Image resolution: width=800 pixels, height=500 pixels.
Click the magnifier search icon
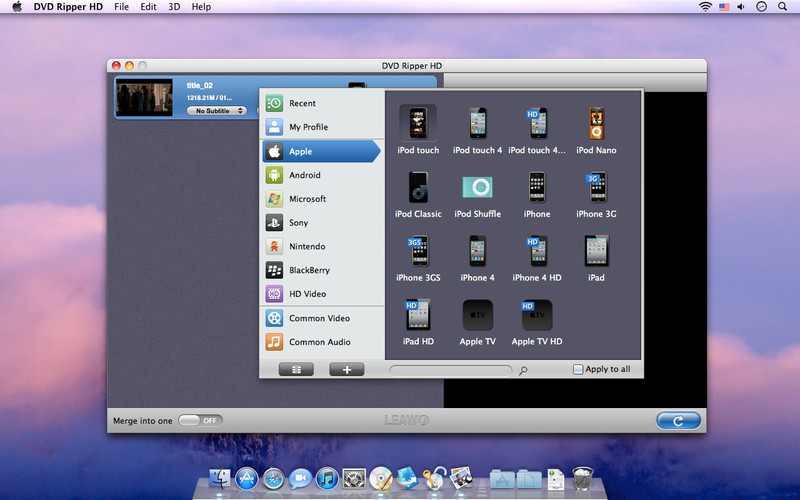[523, 371]
